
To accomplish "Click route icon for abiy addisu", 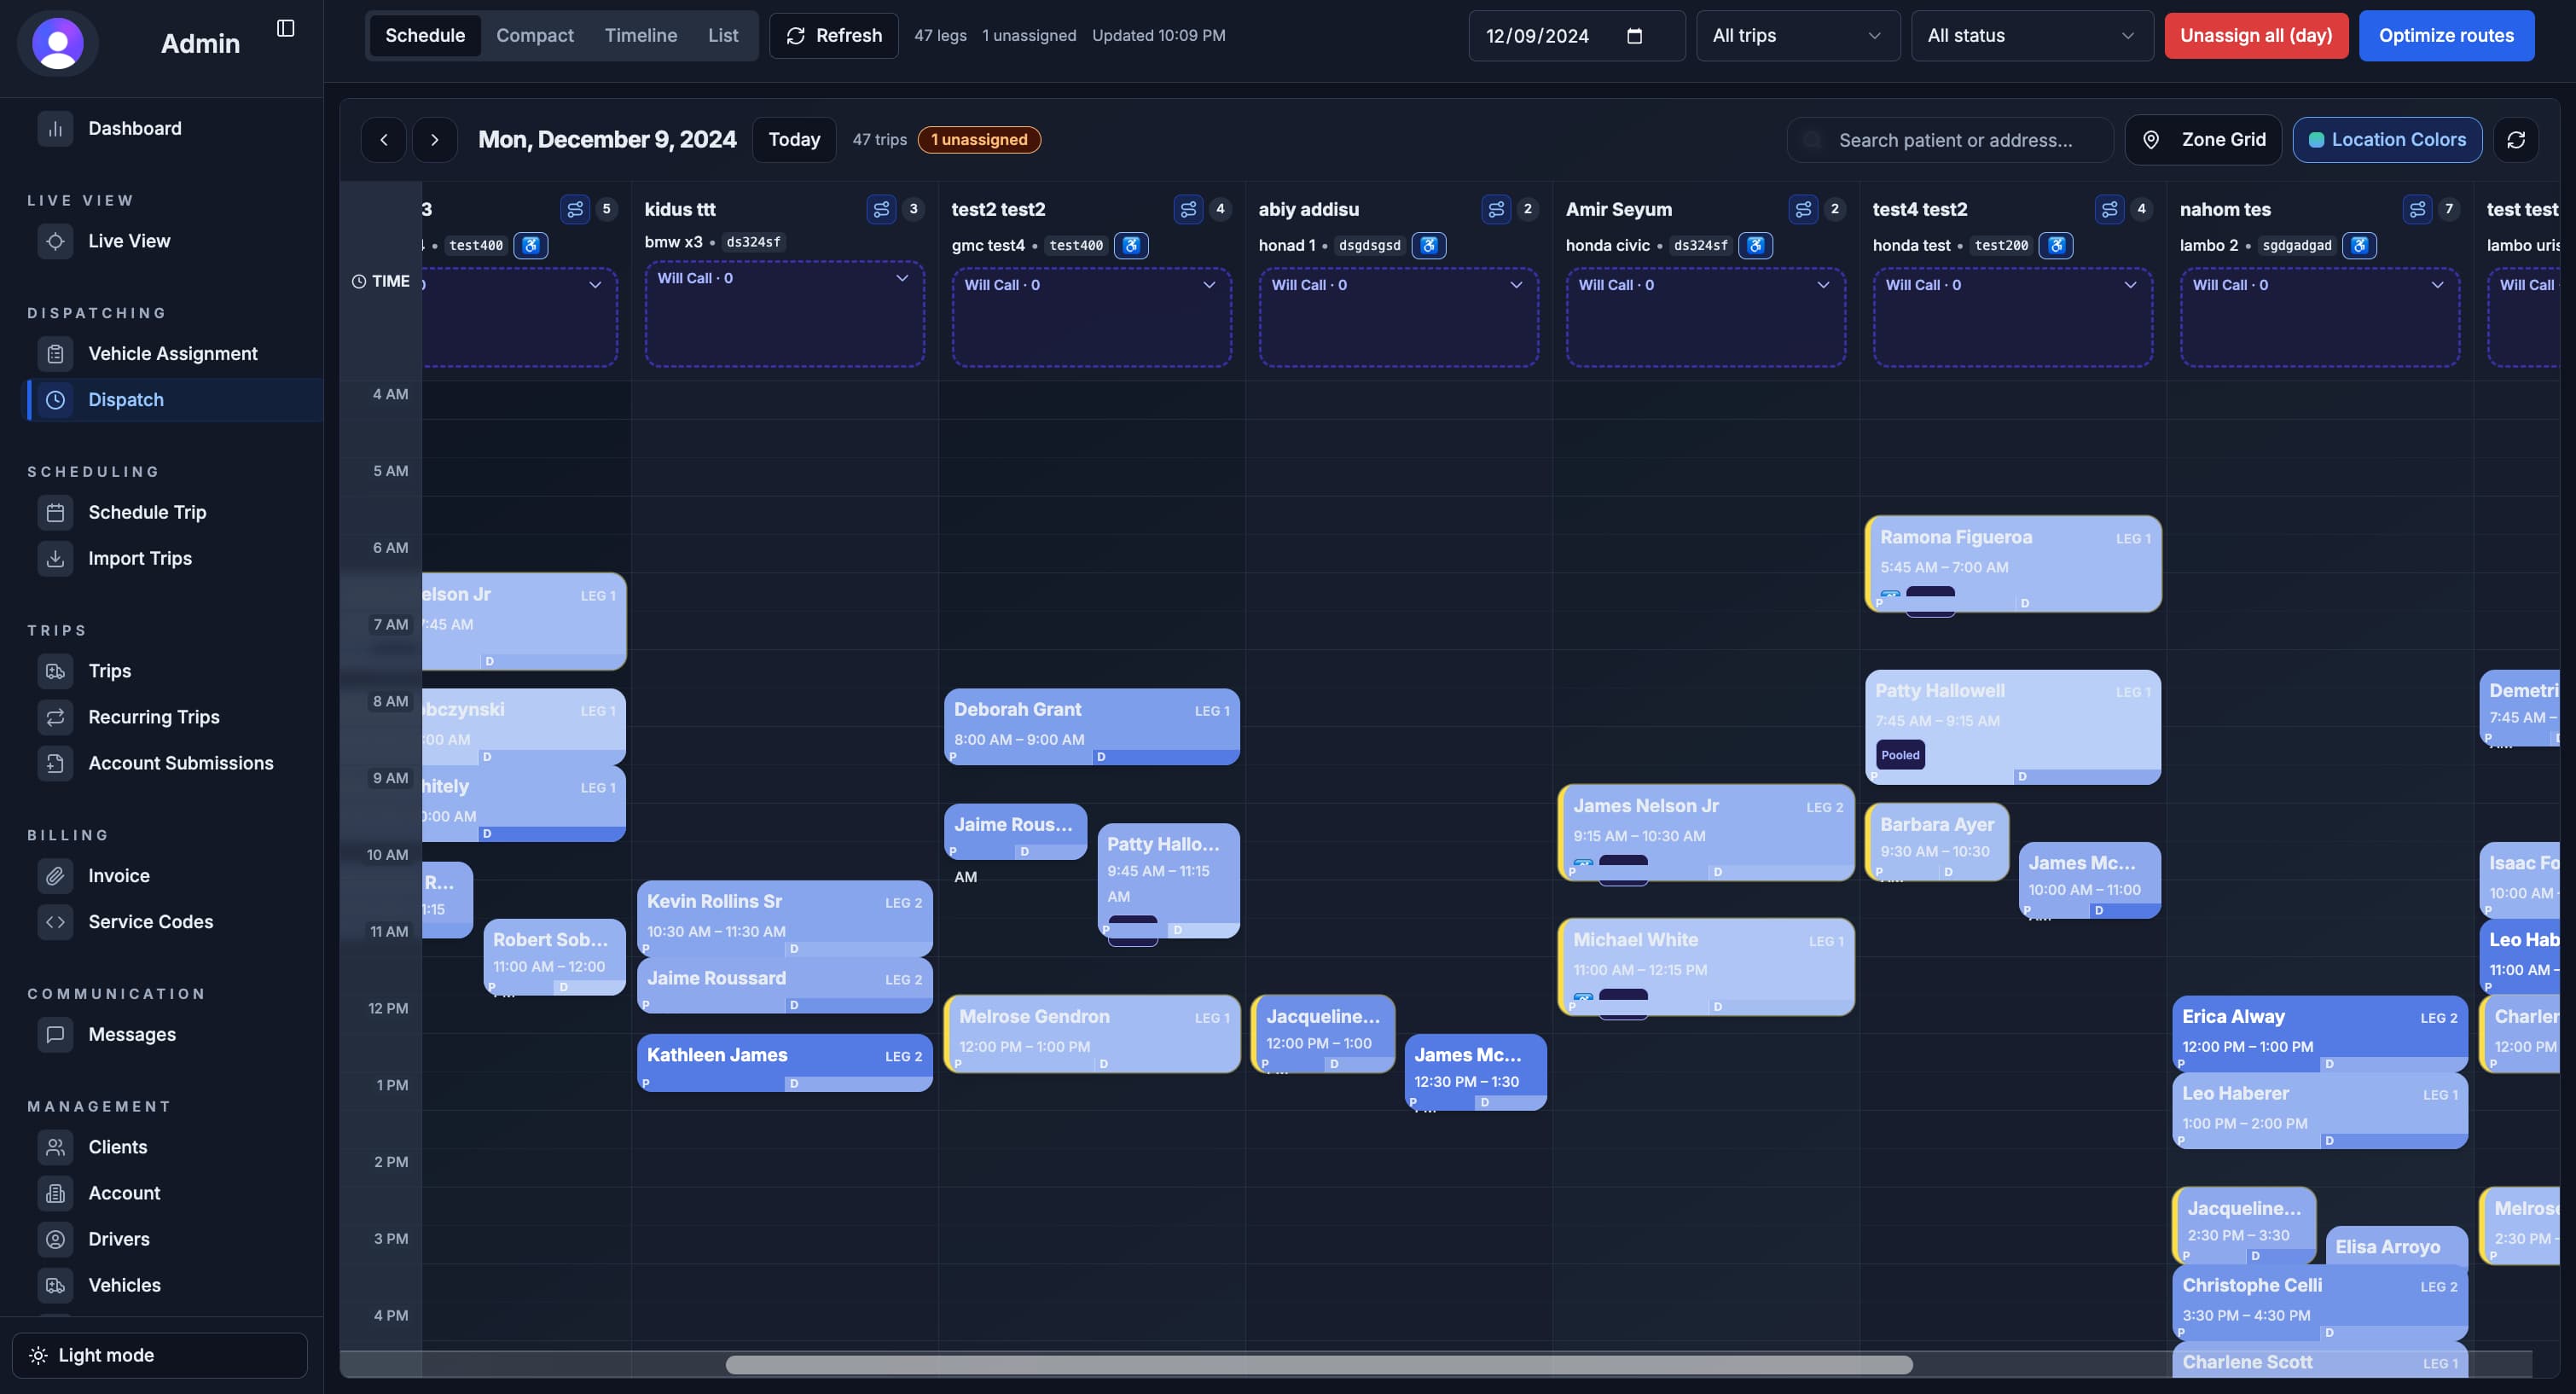I will pyautogui.click(x=1496, y=209).
